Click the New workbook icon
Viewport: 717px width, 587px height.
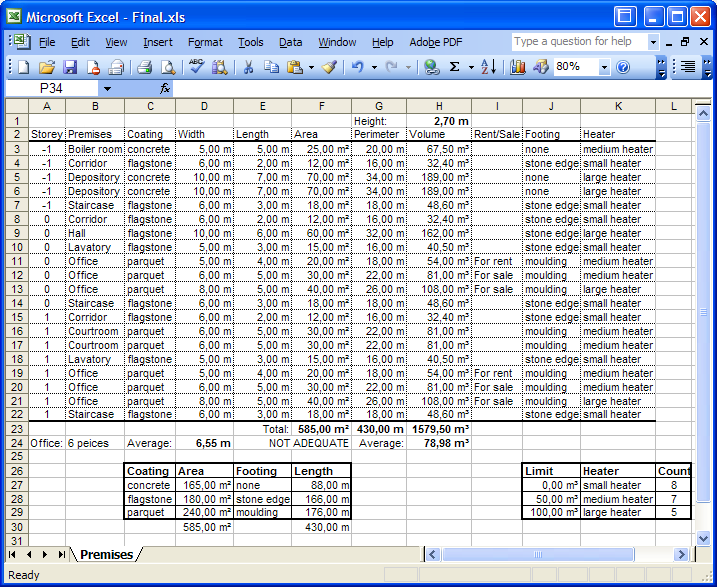point(23,68)
